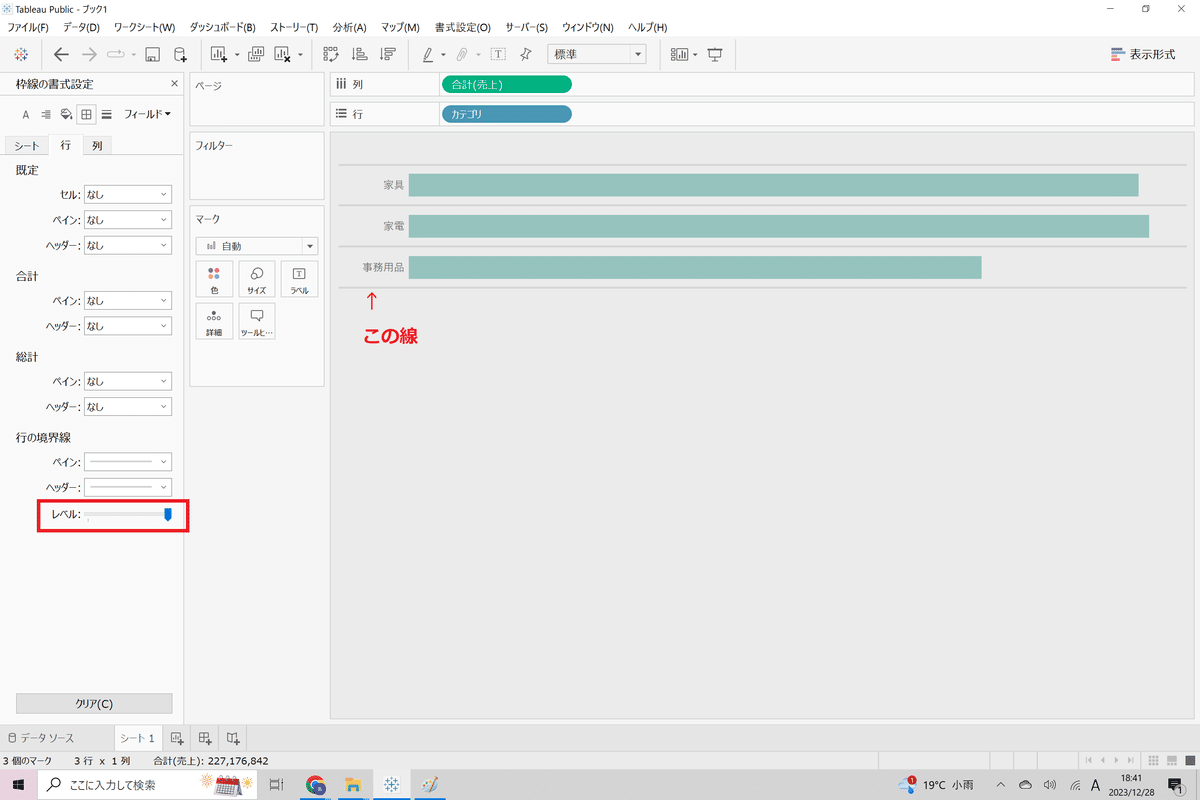Click the Chrome taskbar icon
This screenshot has height=800, width=1200.
[316, 784]
